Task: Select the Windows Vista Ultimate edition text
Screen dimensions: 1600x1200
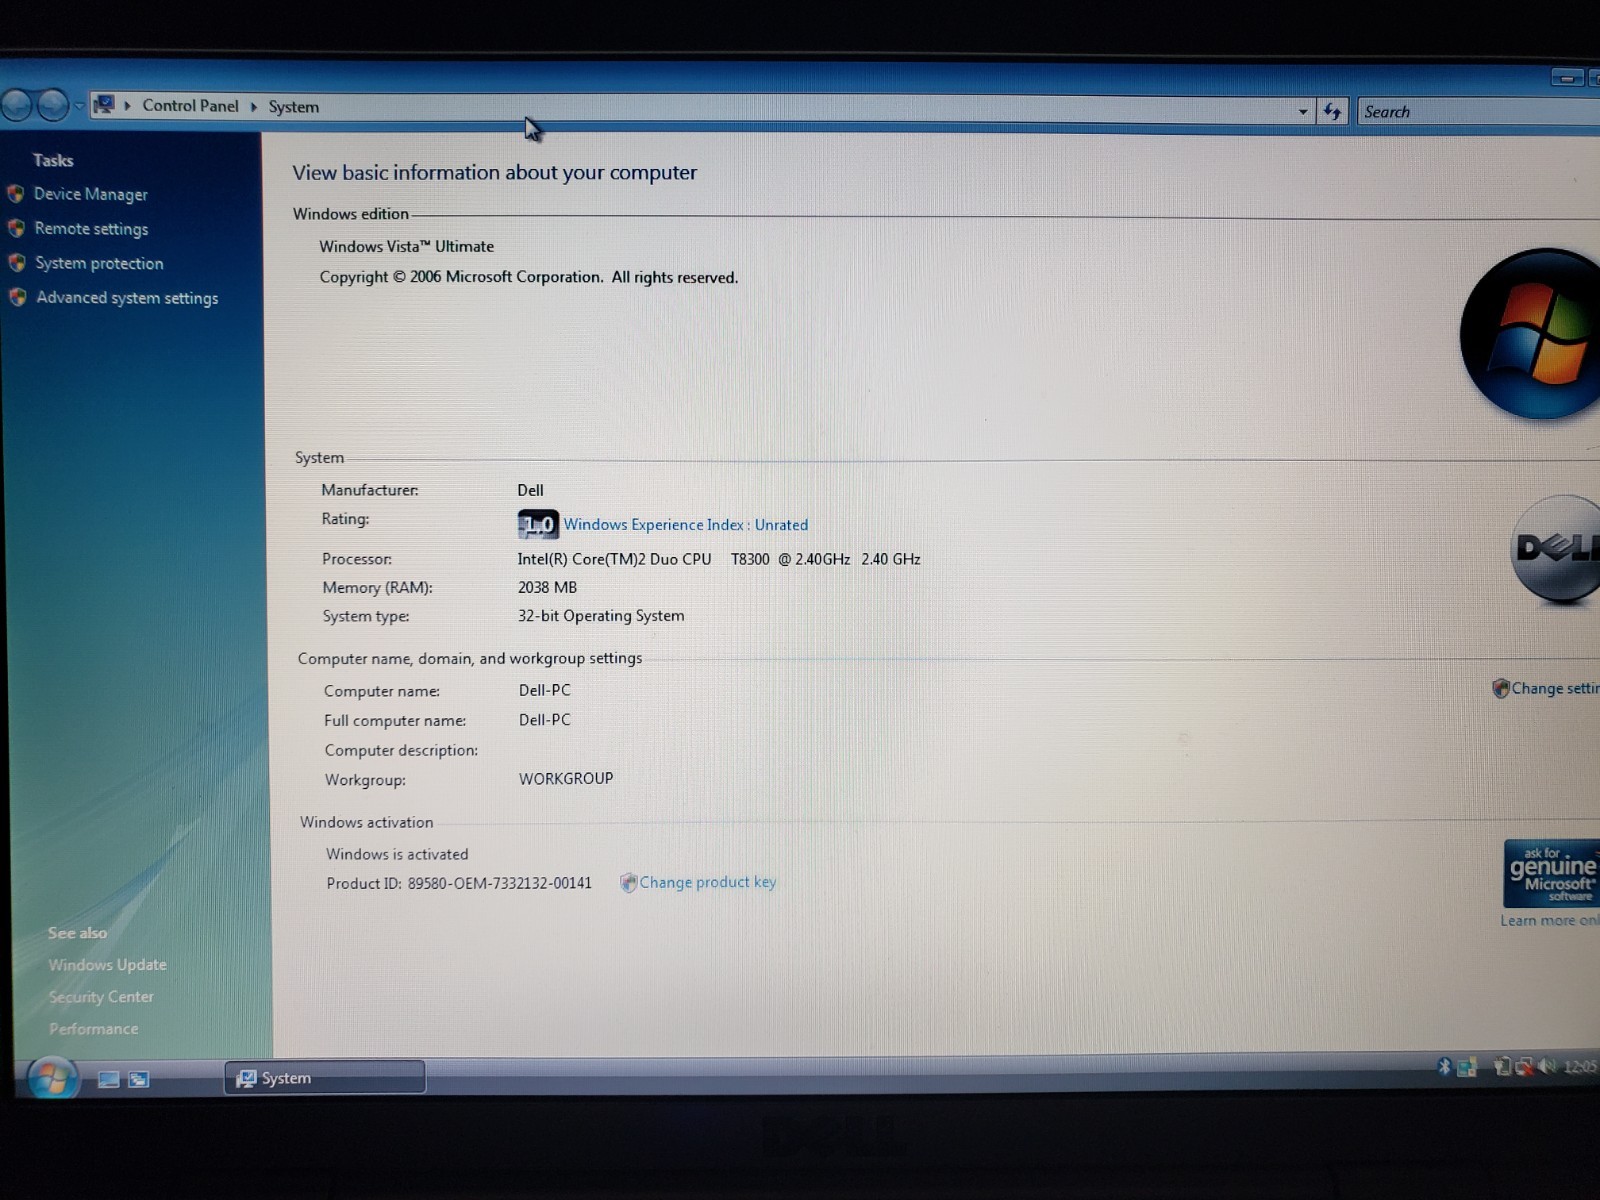Action: pos(407,246)
